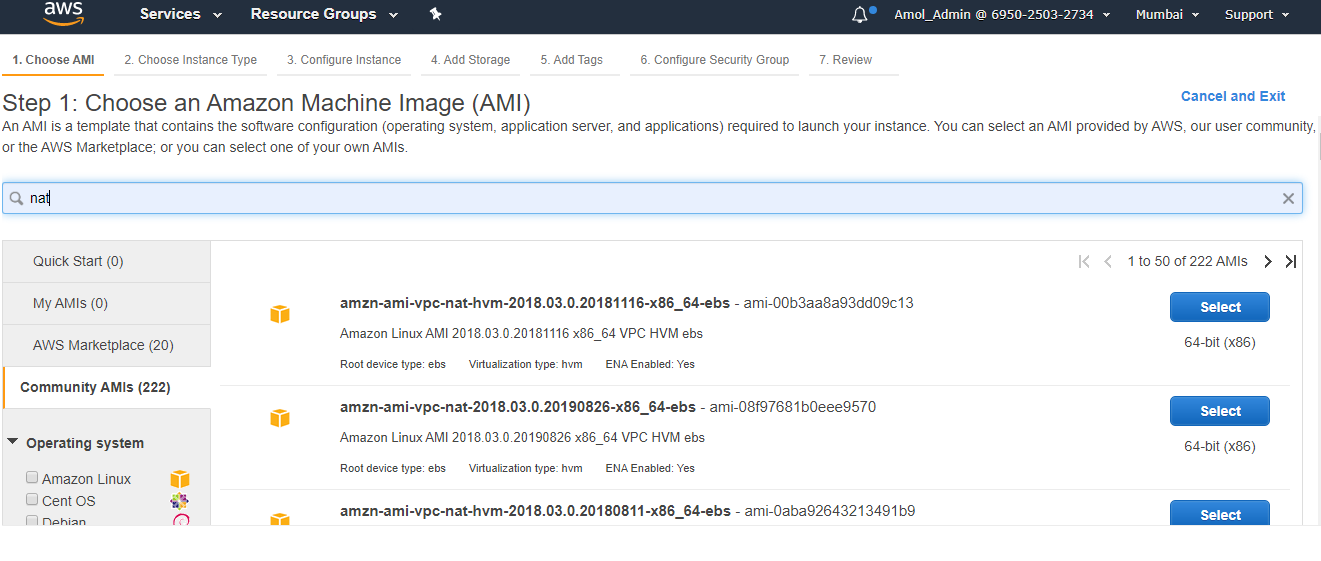The width and height of the screenshot is (1321, 561).
Task: Click the Amazon Linux orange cube filter icon
Action: 180,479
